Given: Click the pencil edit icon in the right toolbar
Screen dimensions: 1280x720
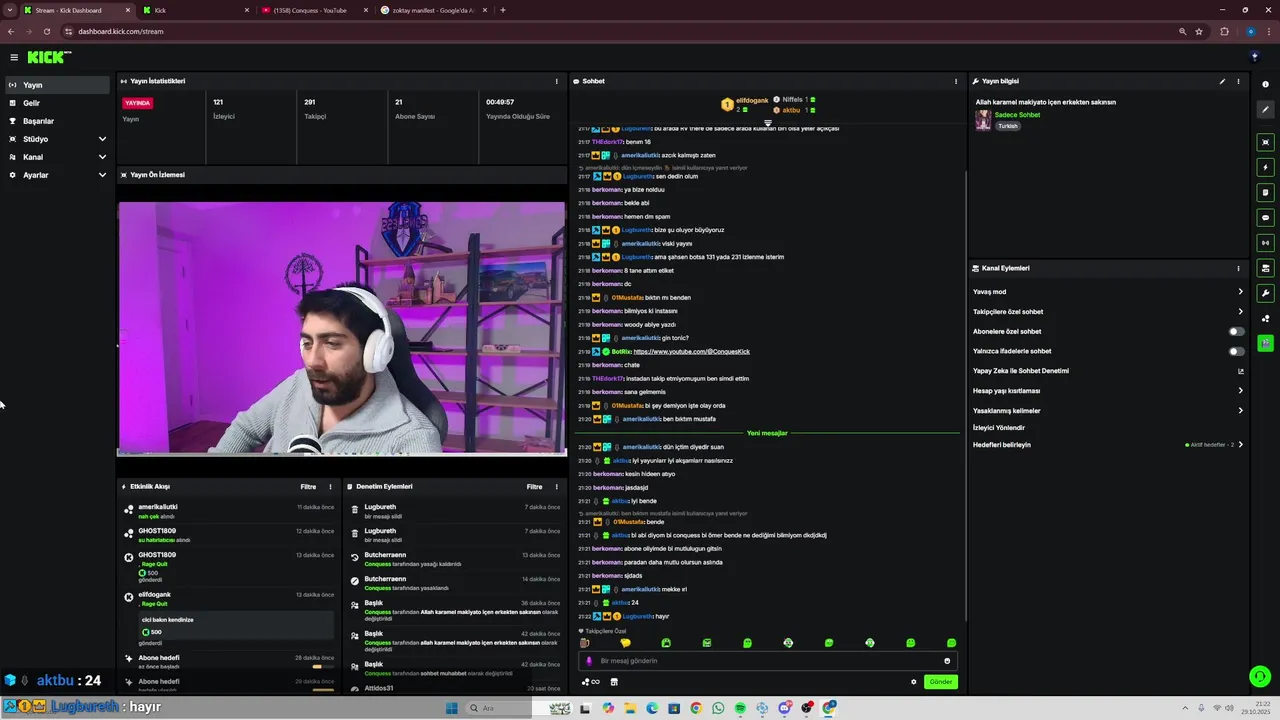Looking at the screenshot, I should [1265, 109].
